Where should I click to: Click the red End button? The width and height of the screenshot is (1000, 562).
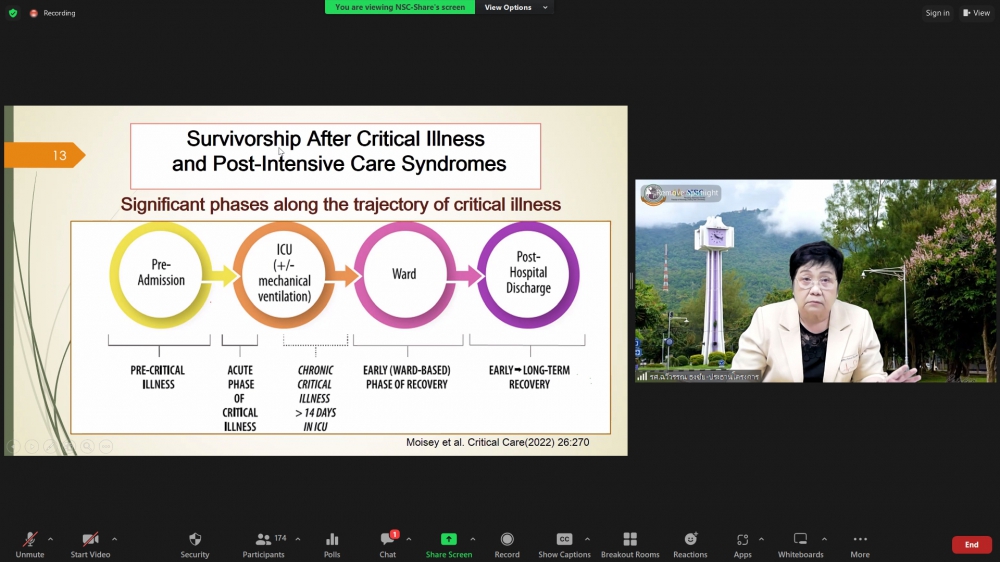971,545
